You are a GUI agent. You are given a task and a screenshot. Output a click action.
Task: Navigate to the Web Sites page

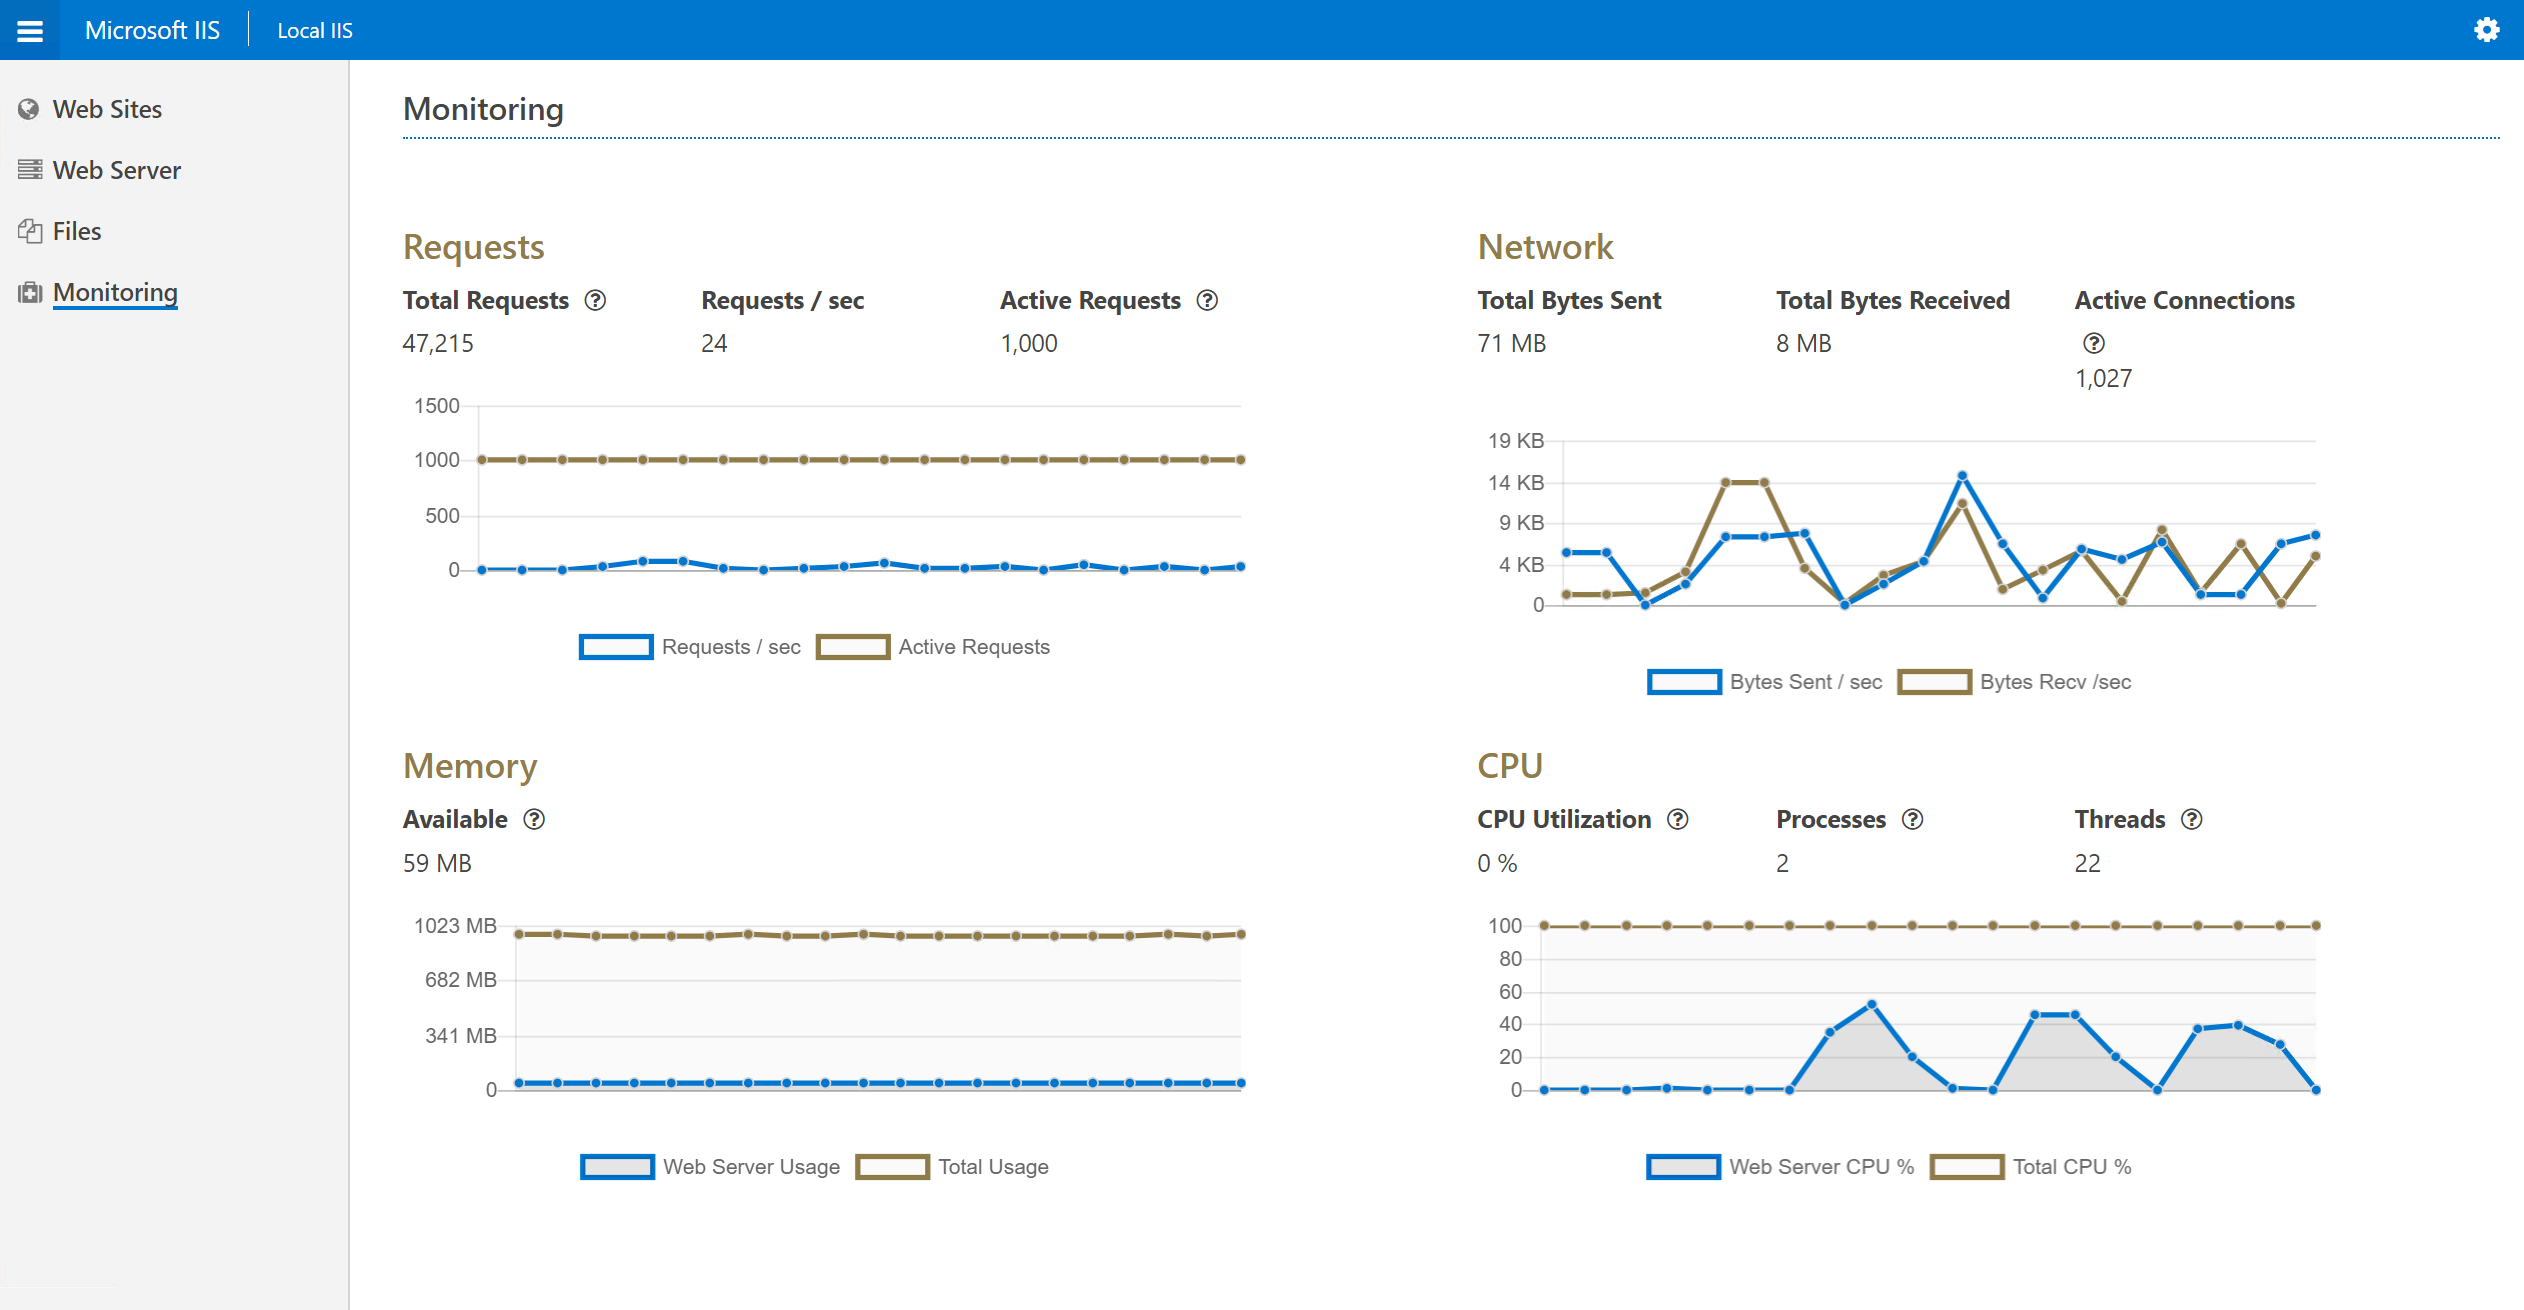(x=107, y=108)
